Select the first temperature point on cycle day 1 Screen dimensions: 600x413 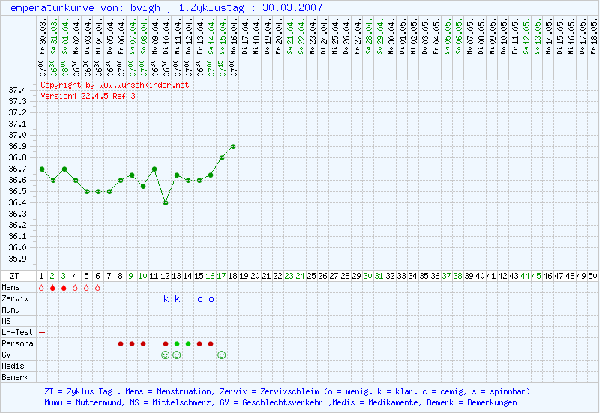click(42, 169)
